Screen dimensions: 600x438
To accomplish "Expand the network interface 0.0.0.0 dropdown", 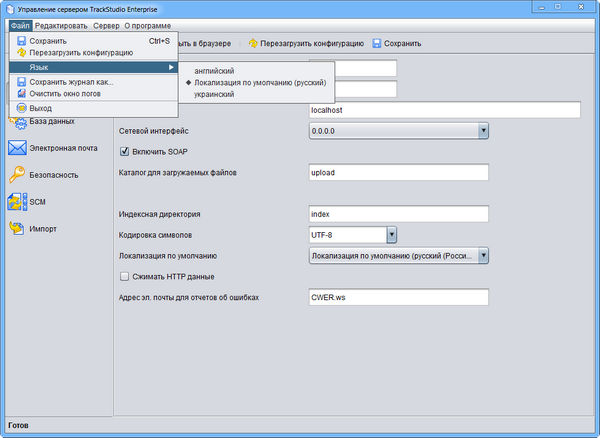I will (482, 130).
